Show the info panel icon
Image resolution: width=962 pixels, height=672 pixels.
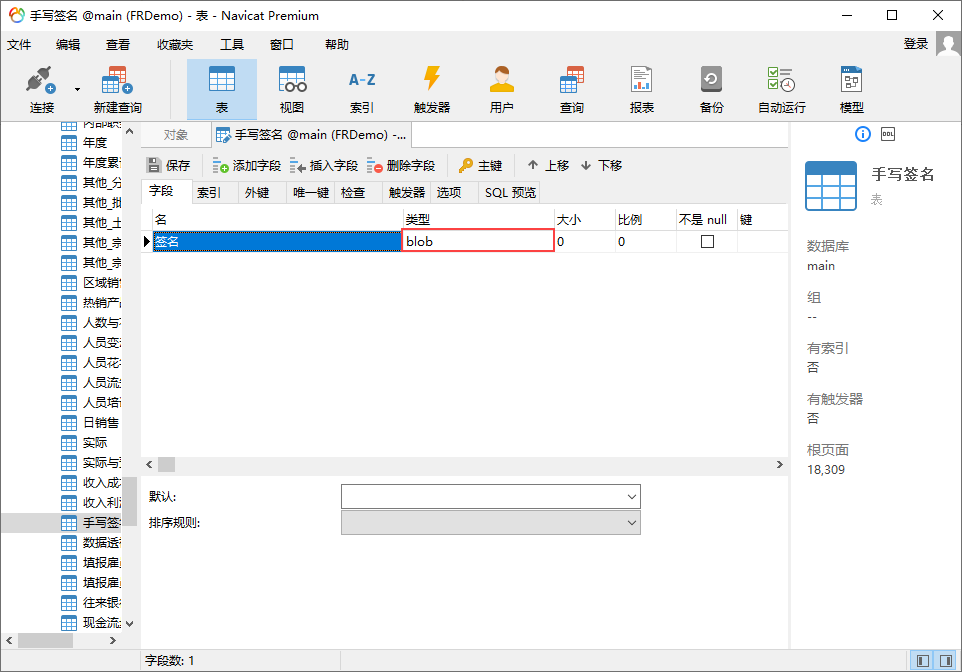863,134
